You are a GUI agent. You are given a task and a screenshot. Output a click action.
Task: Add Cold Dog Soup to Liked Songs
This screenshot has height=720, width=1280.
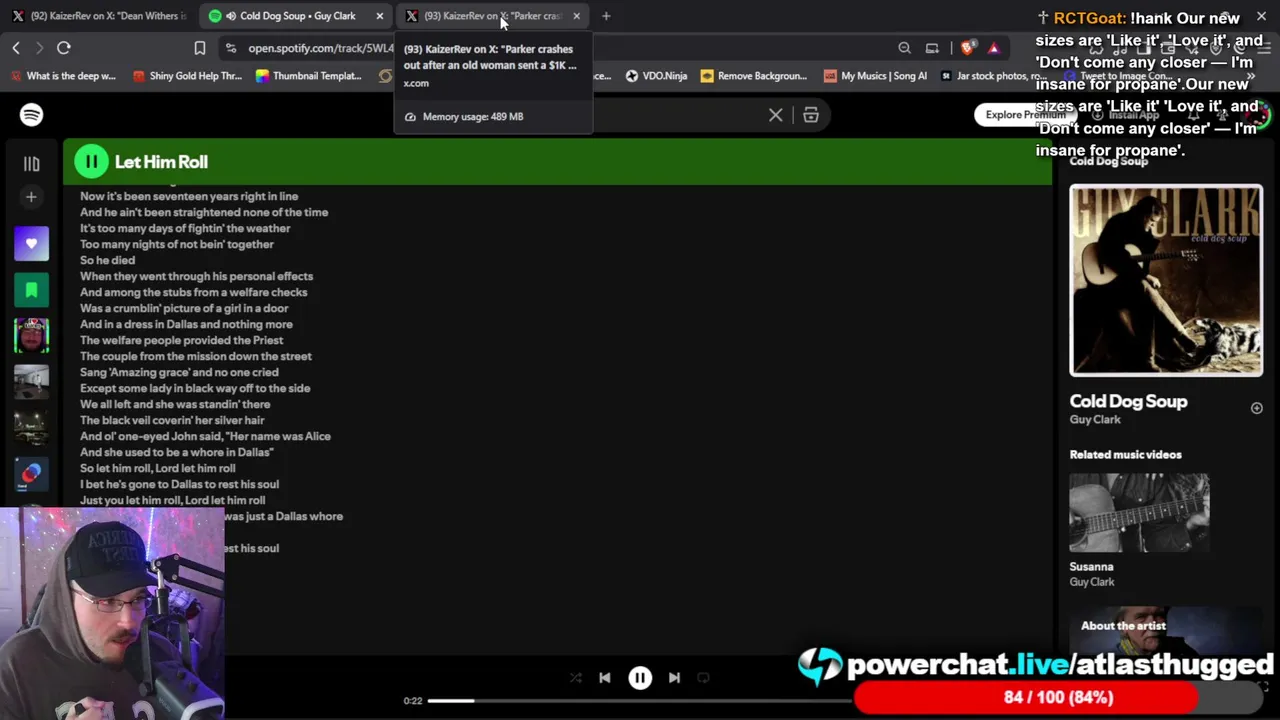(x=1256, y=408)
